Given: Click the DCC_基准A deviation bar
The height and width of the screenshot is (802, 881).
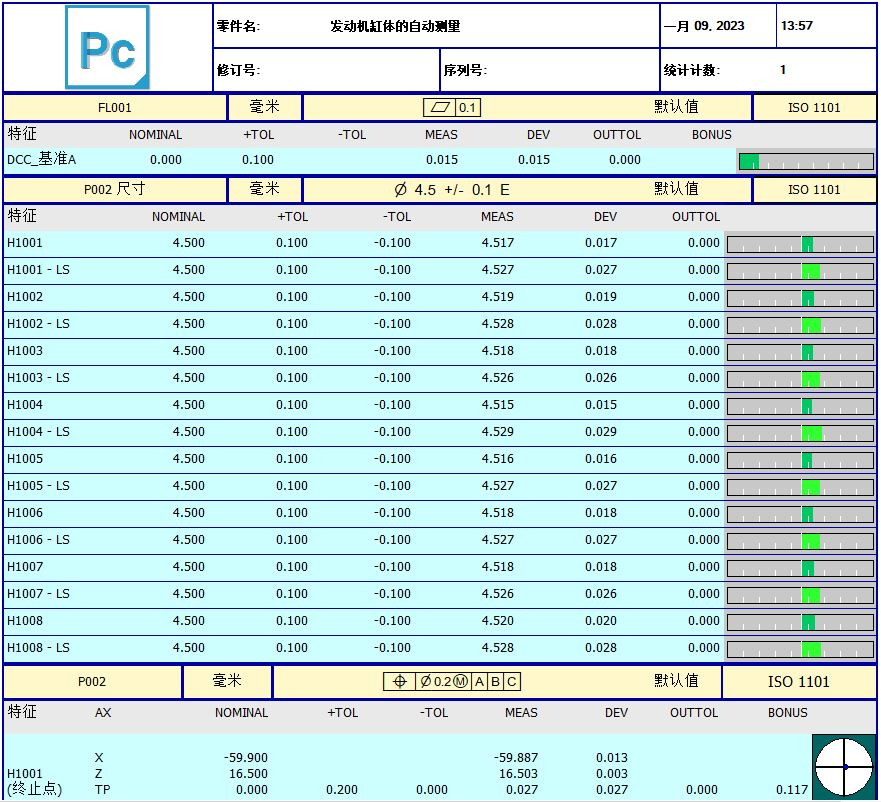Looking at the screenshot, I should [805, 161].
